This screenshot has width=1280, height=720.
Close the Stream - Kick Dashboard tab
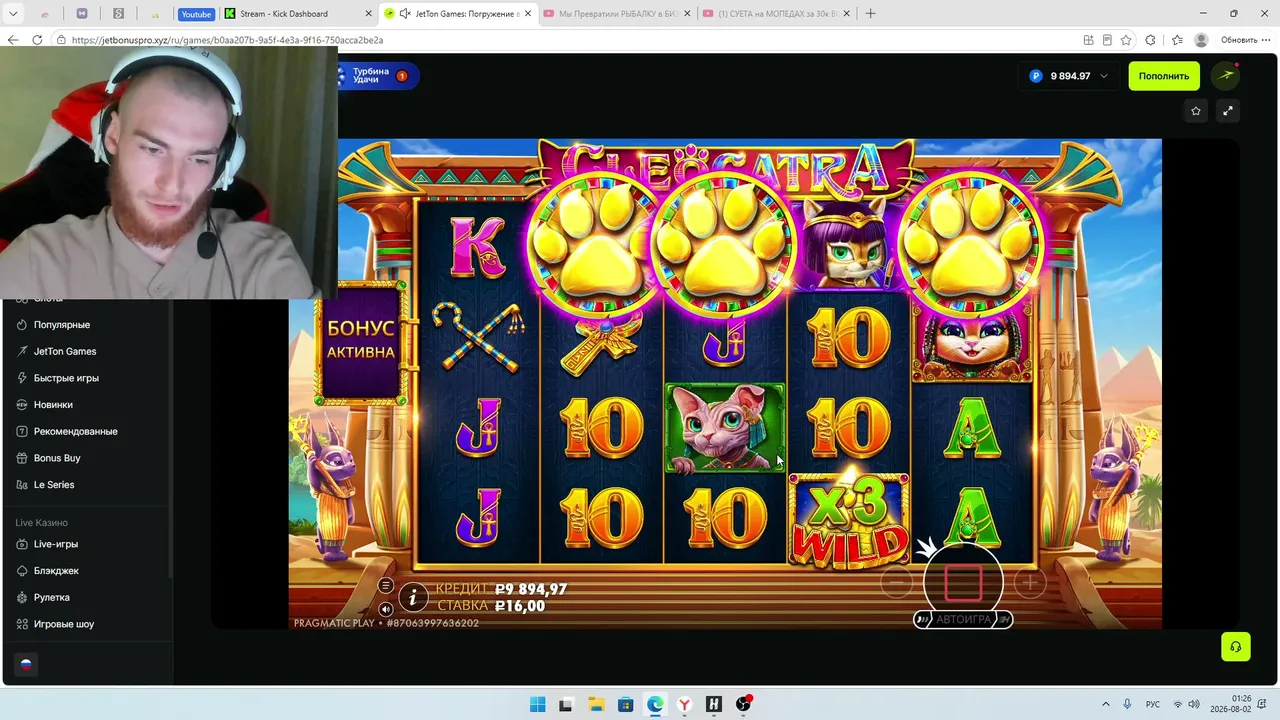point(367,14)
